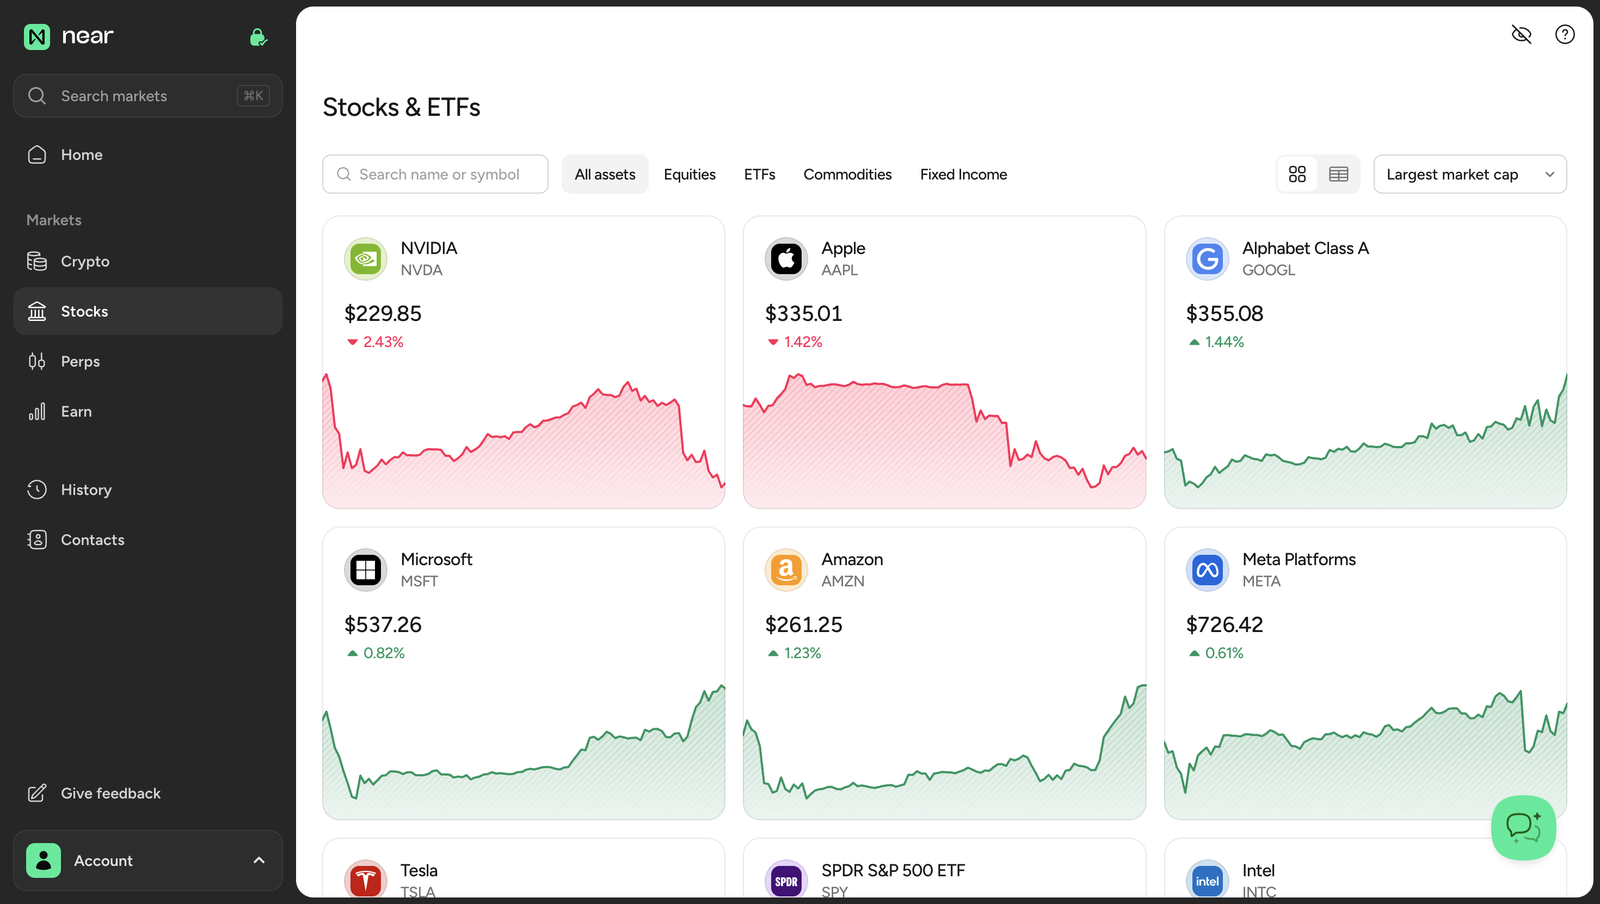Toggle hide balances eye icon
Image resolution: width=1600 pixels, height=904 pixels.
click(x=1521, y=35)
